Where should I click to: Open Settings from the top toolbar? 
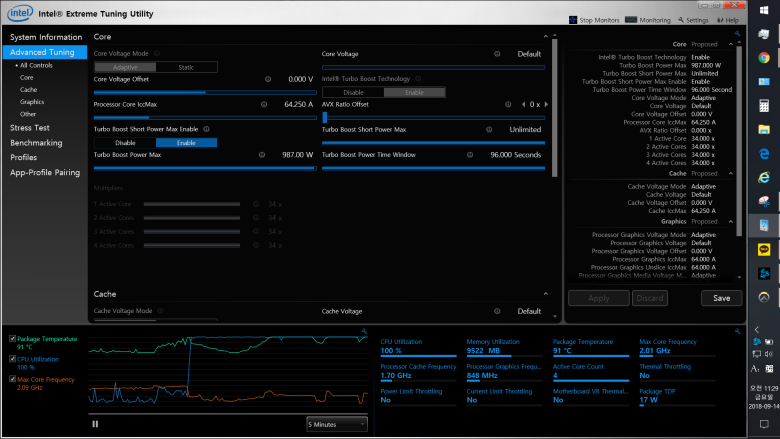pos(696,20)
